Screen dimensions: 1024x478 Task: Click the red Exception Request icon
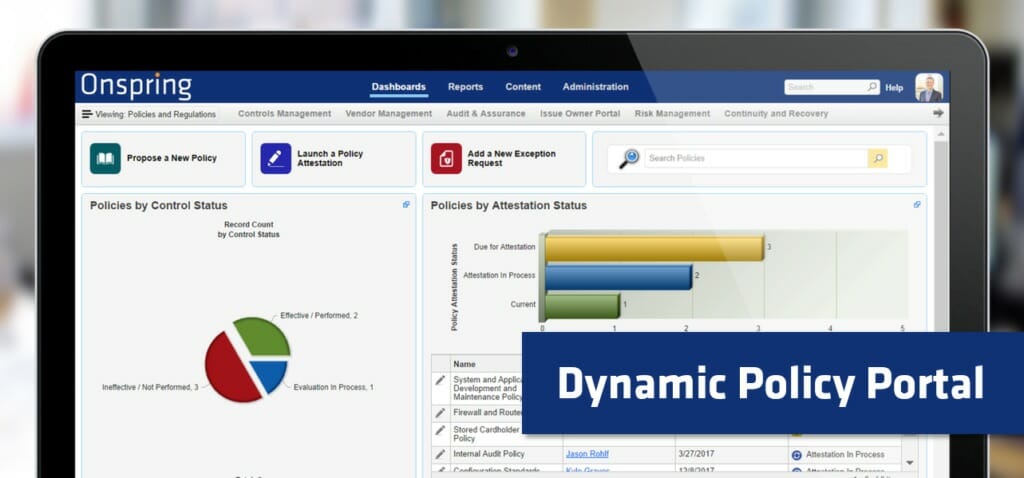click(446, 159)
